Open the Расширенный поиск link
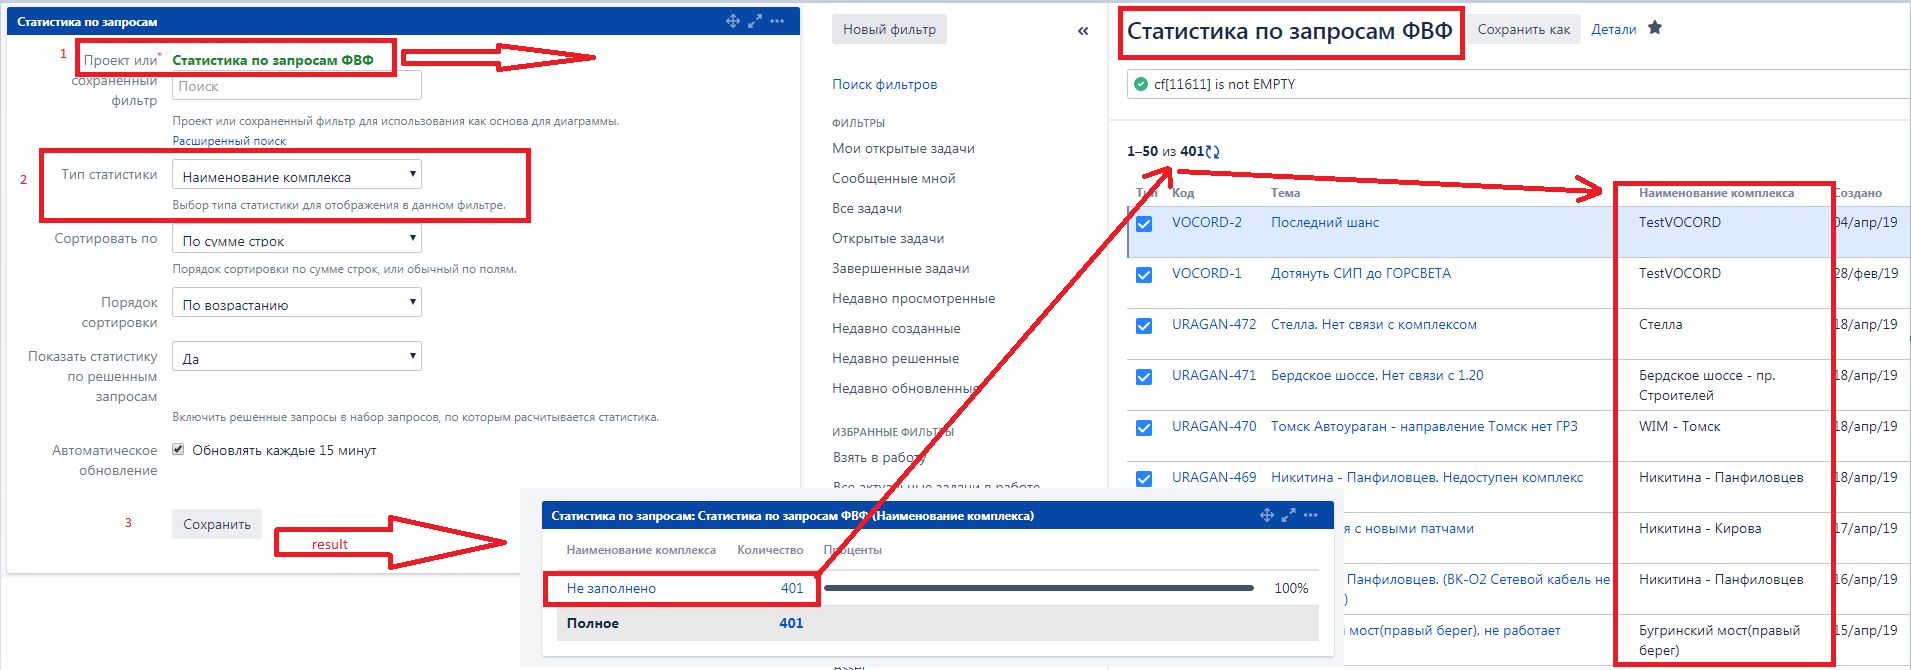The height and width of the screenshot is (670, 1911). pos(229,141)
